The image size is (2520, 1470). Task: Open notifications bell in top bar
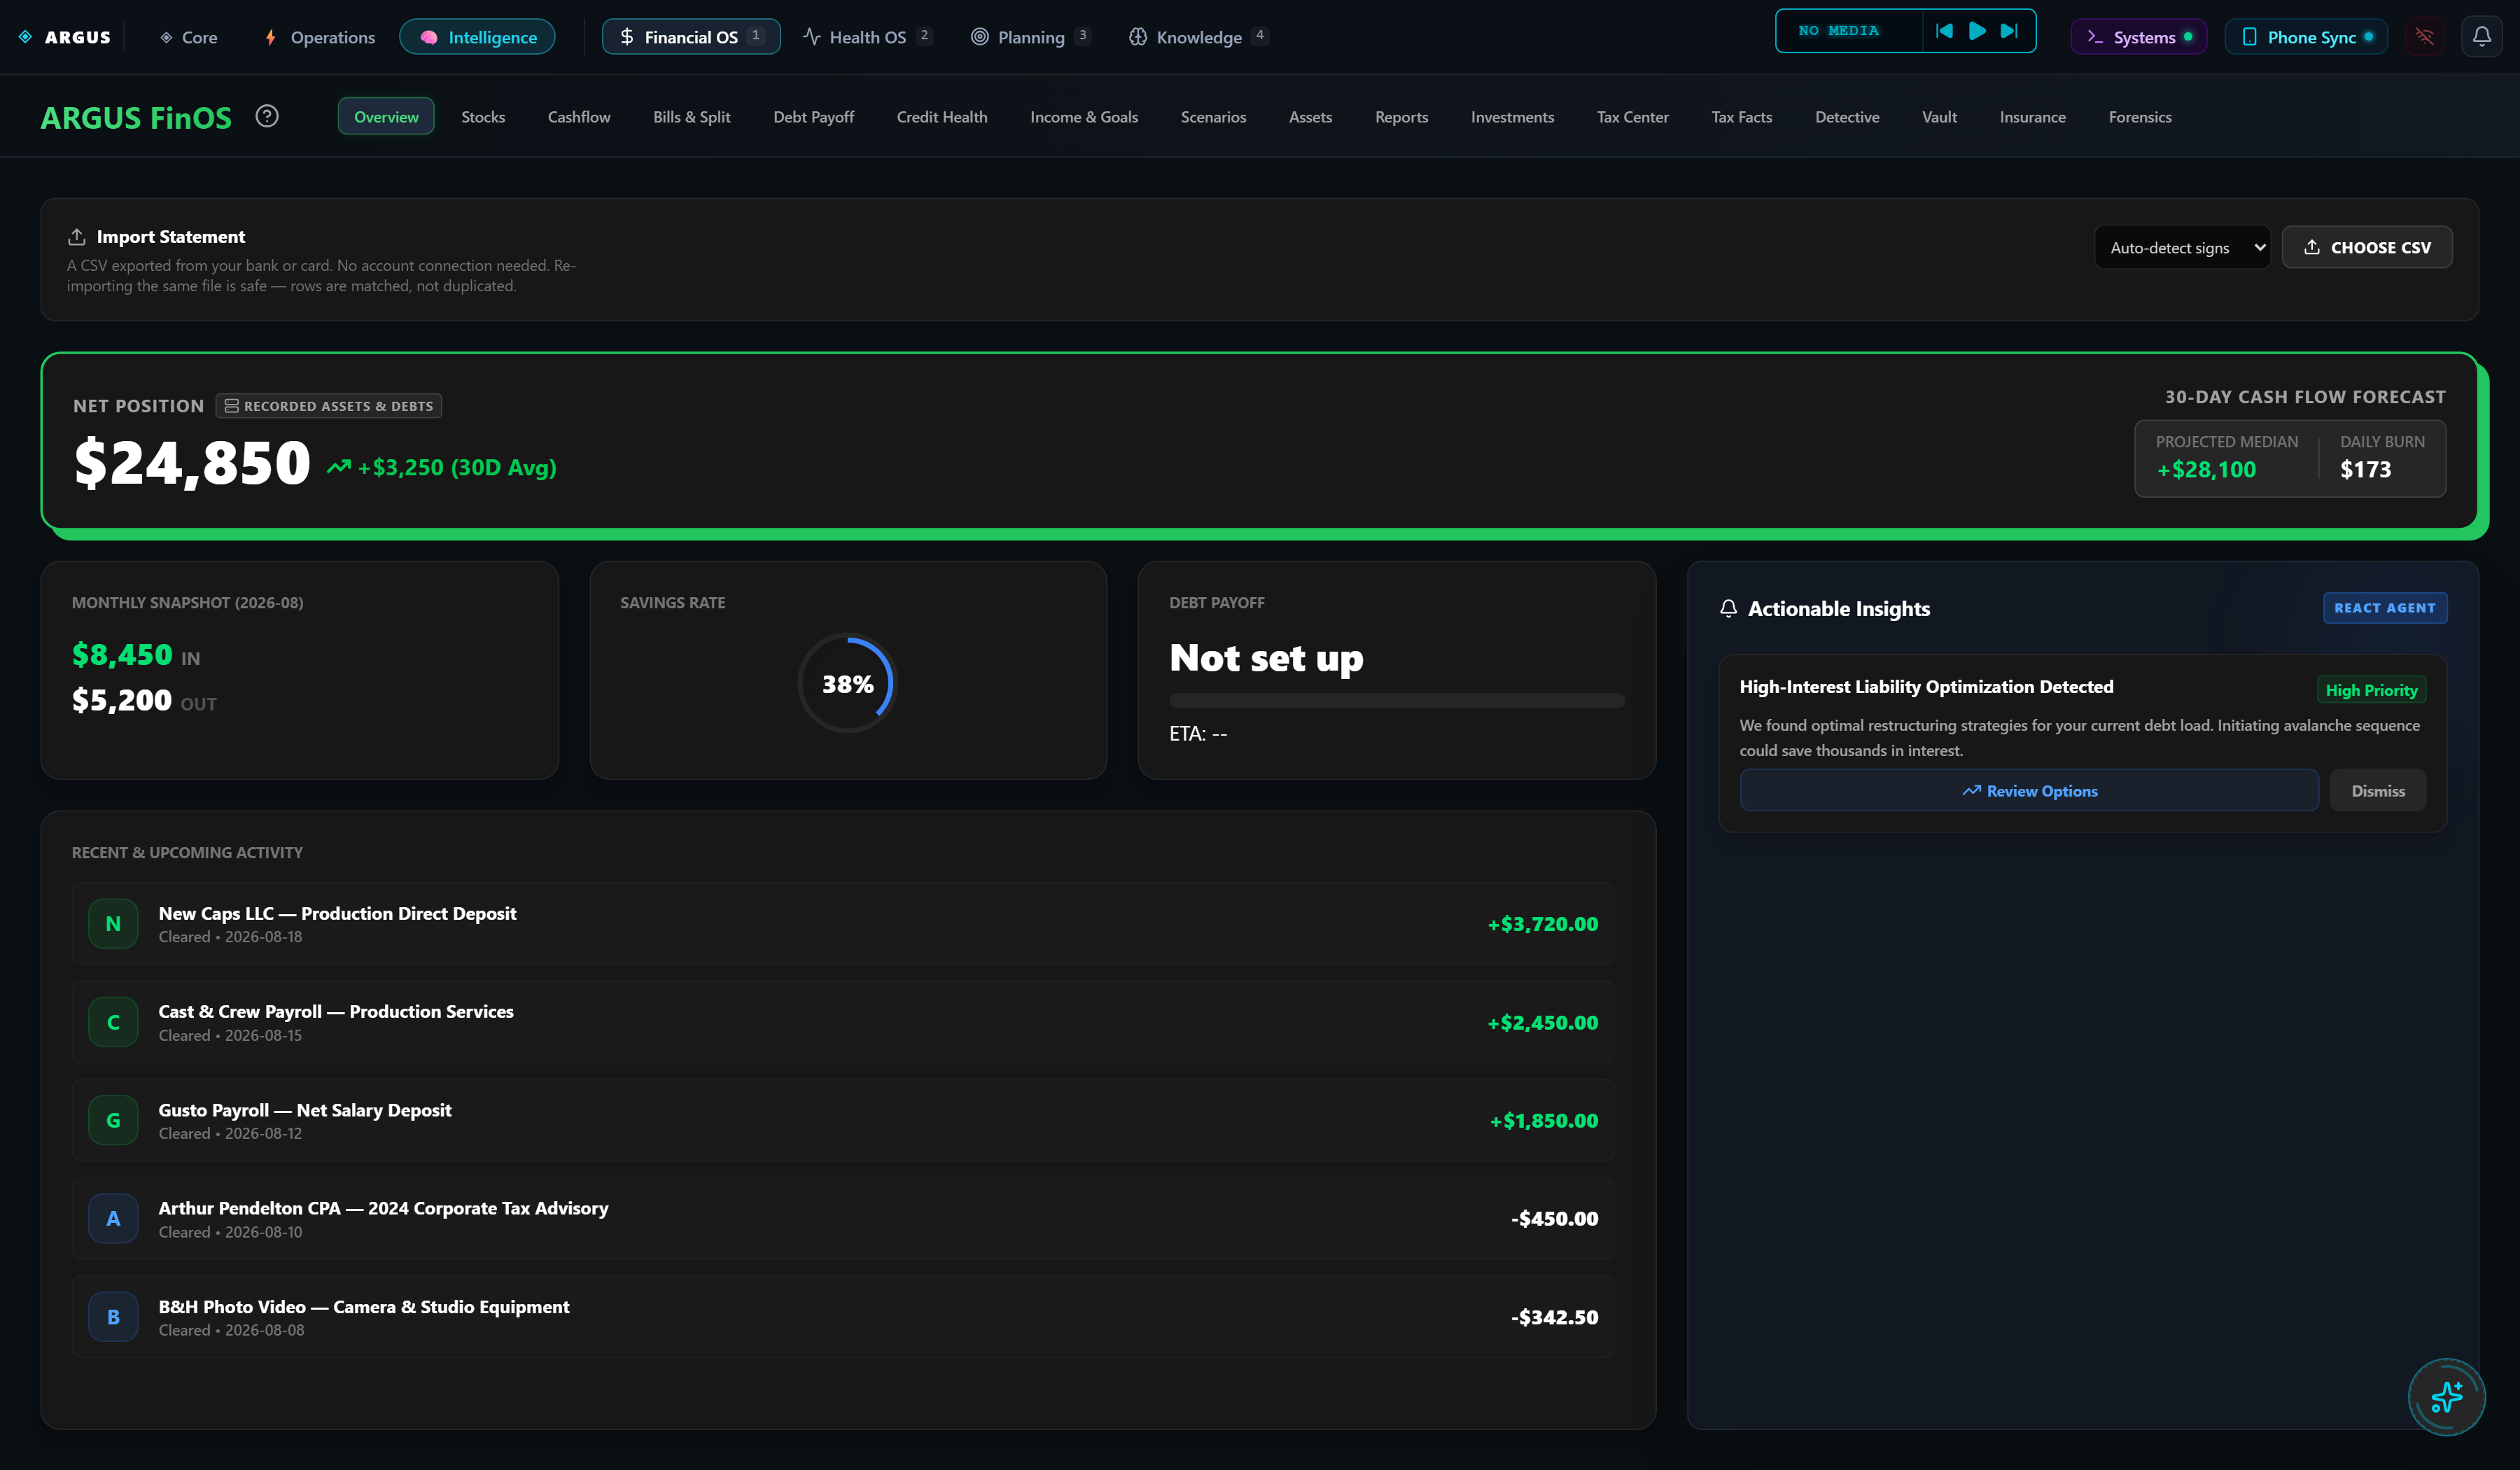point(2482,37)
